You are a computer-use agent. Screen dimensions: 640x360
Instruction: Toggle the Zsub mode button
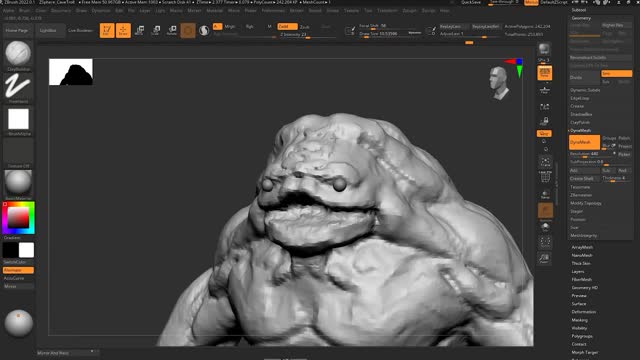coord(304,27)
